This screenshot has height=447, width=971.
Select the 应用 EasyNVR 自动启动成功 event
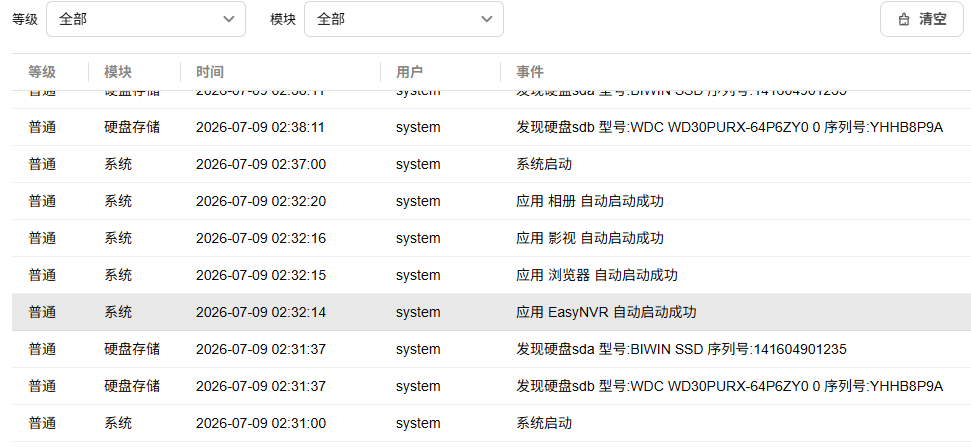click(x=606, y=312)
